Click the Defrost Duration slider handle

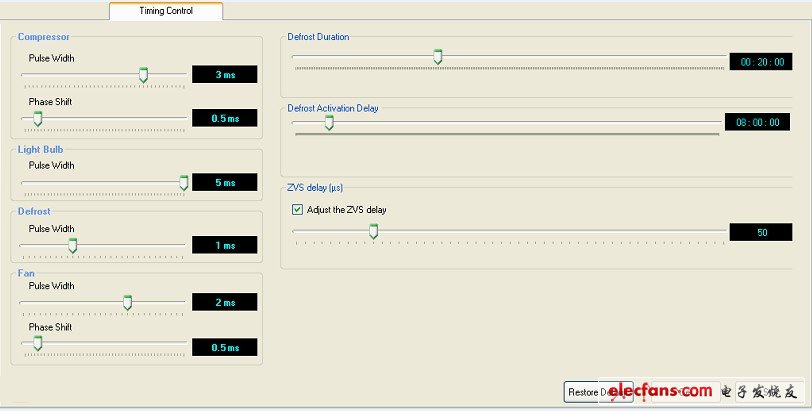437,56
